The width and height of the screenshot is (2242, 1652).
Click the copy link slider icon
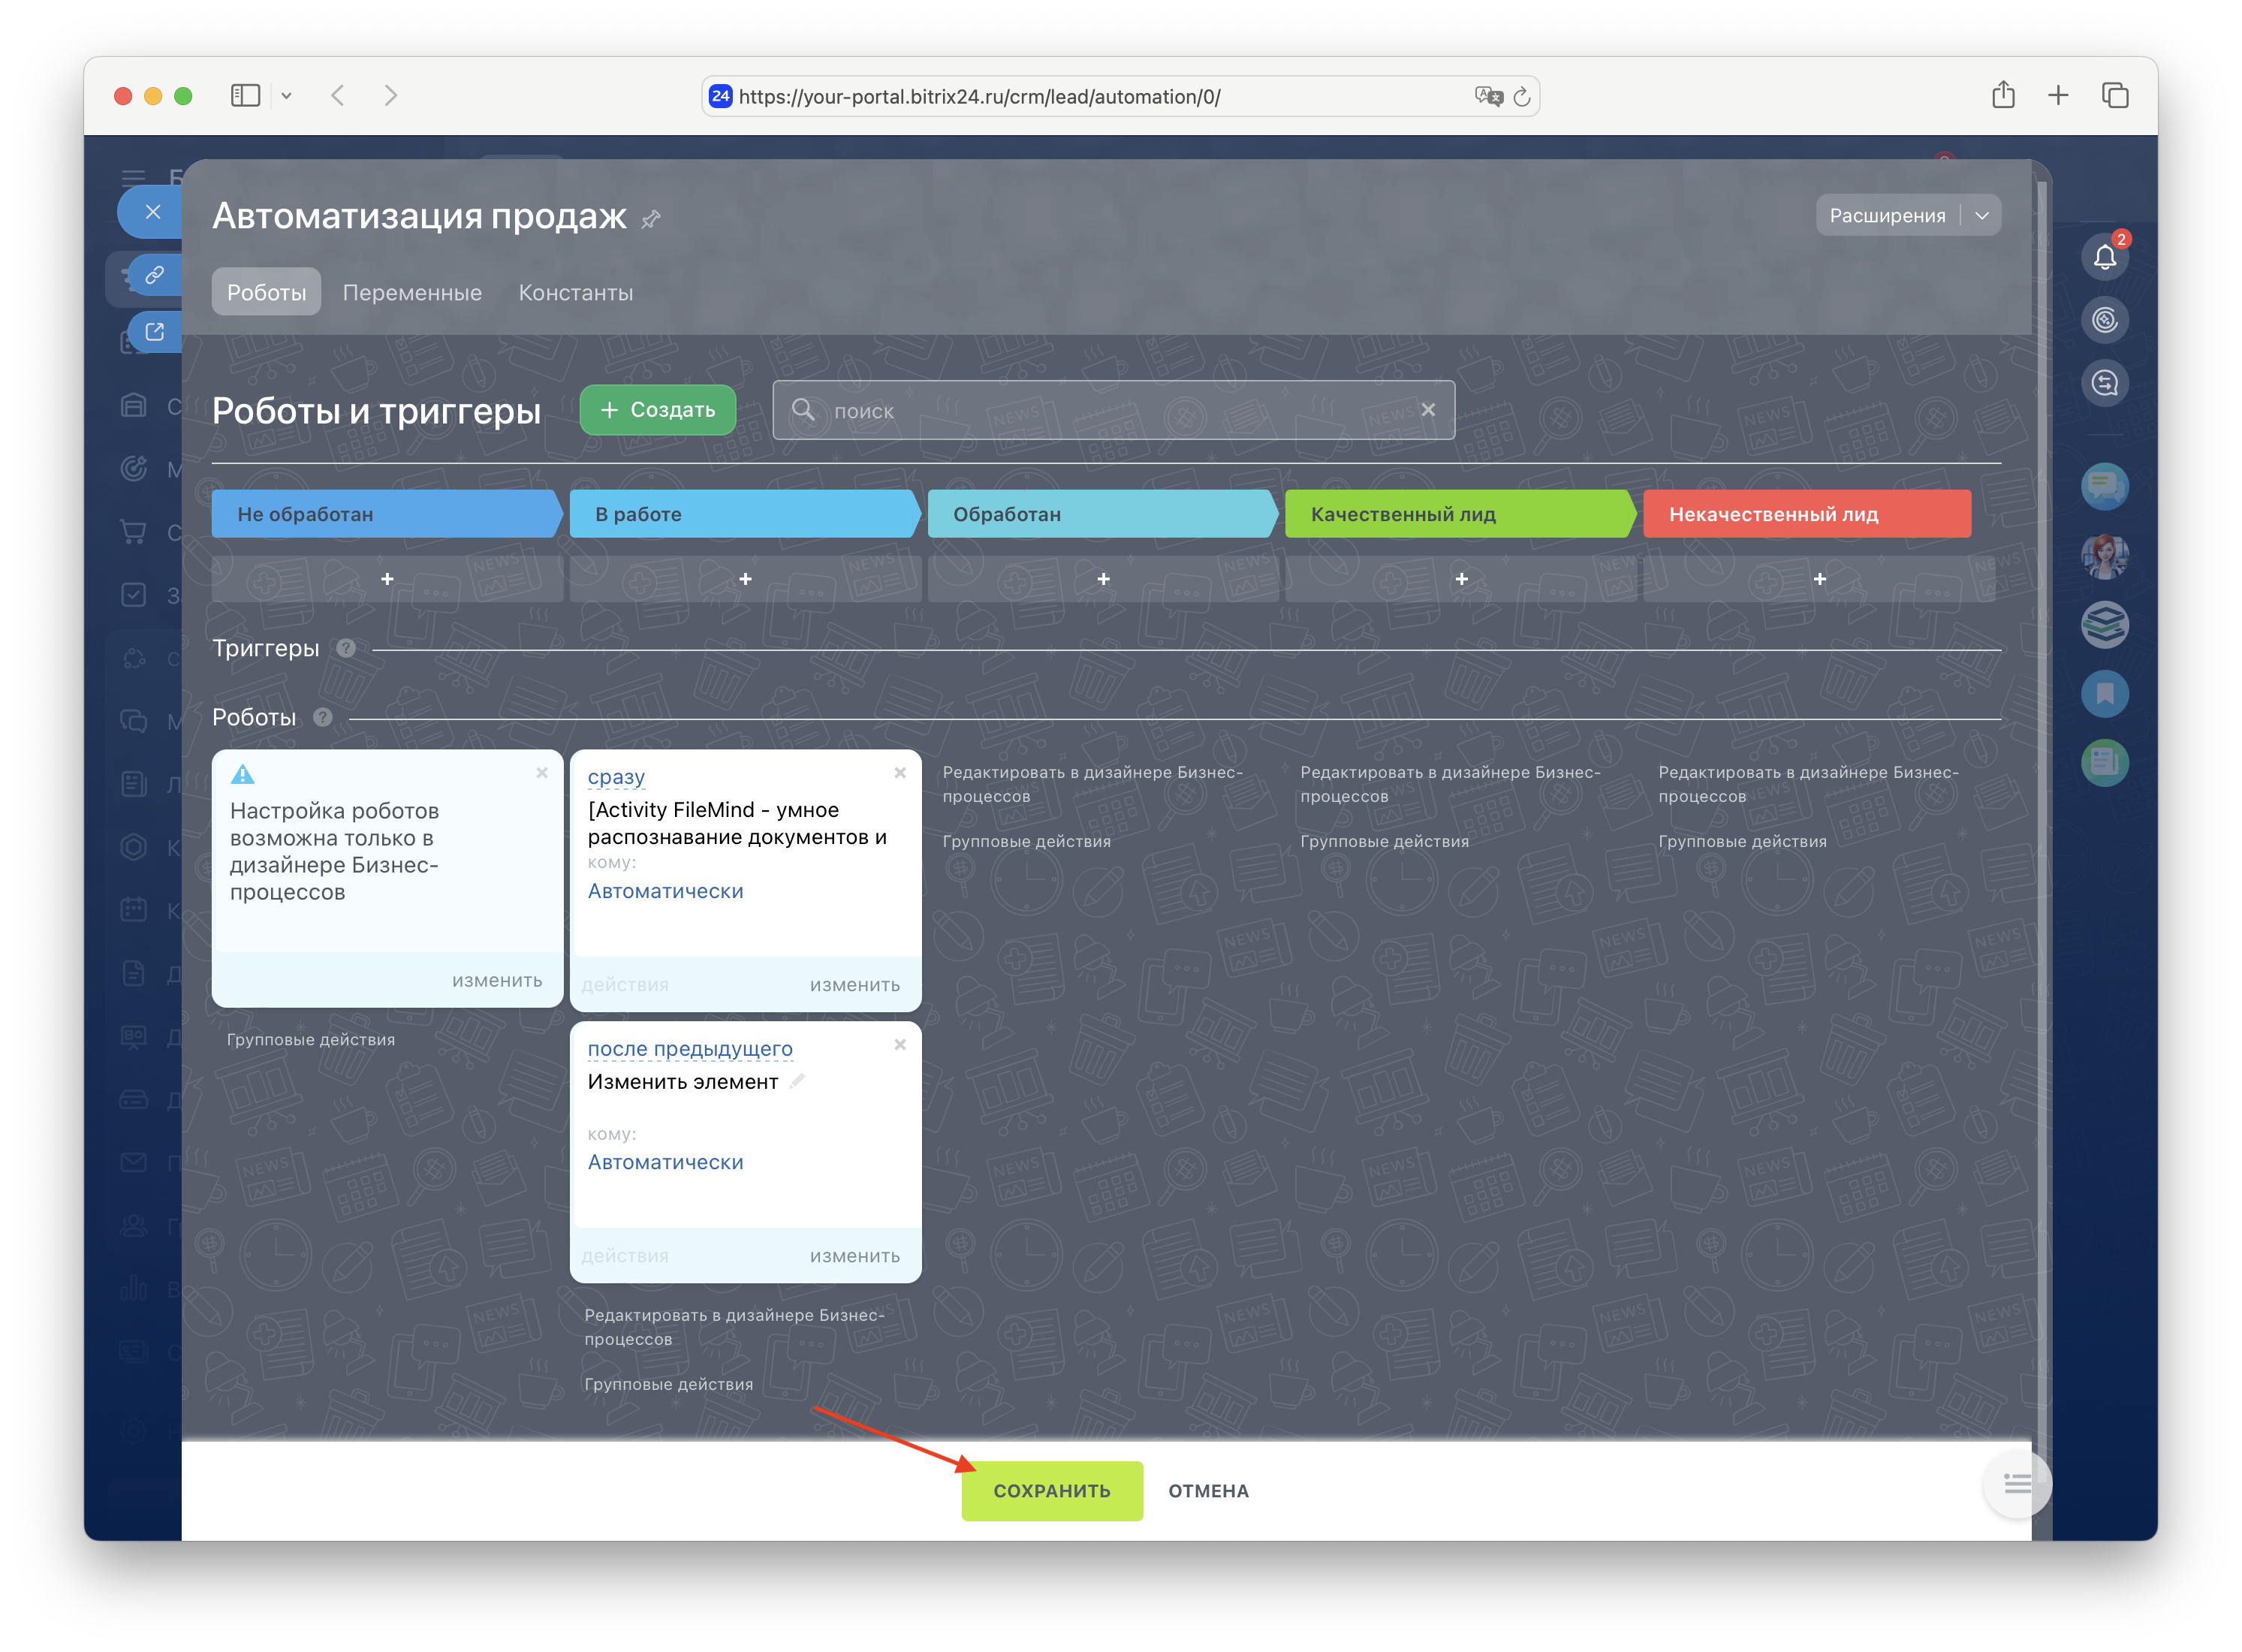click(155, 275)
